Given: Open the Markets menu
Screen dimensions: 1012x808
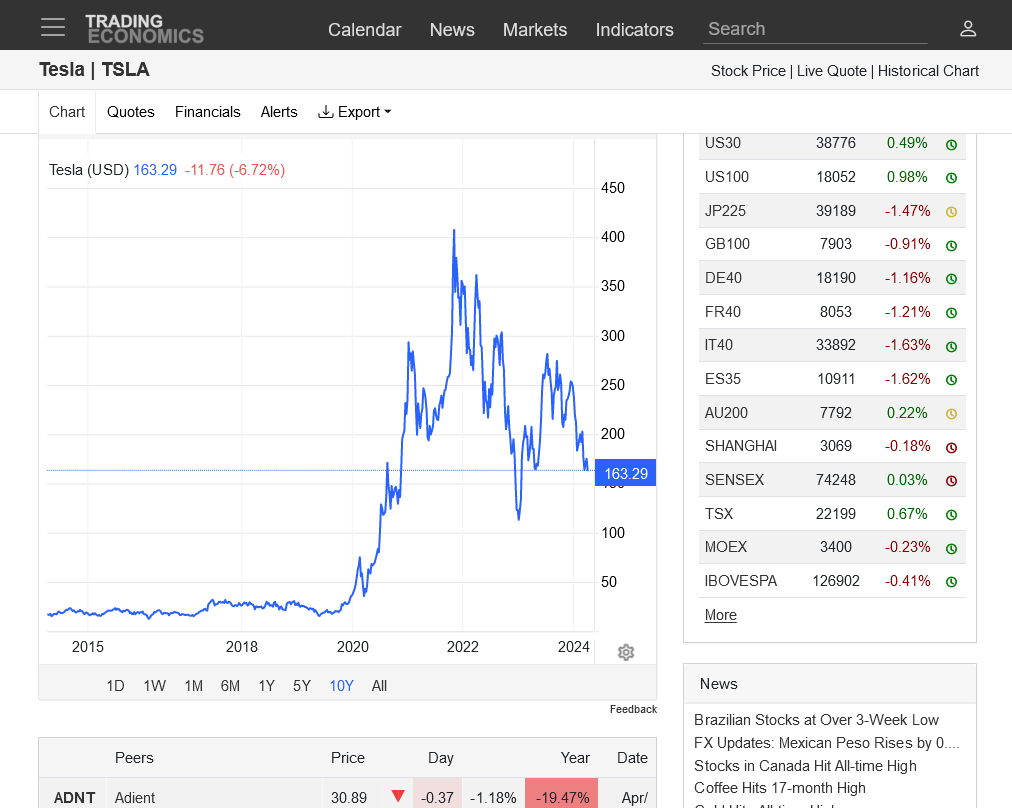Looking at the screenshot, I should (x=534, y=30).
